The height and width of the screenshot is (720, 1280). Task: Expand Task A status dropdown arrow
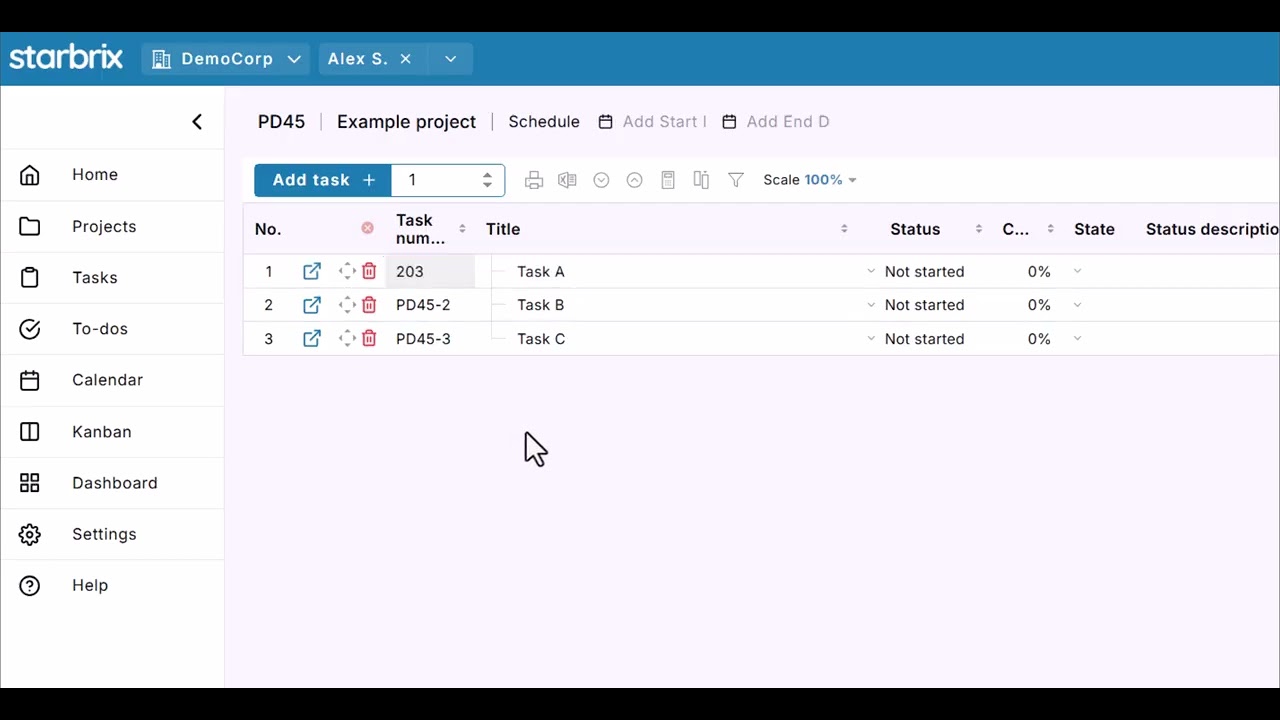coord(871,271)
